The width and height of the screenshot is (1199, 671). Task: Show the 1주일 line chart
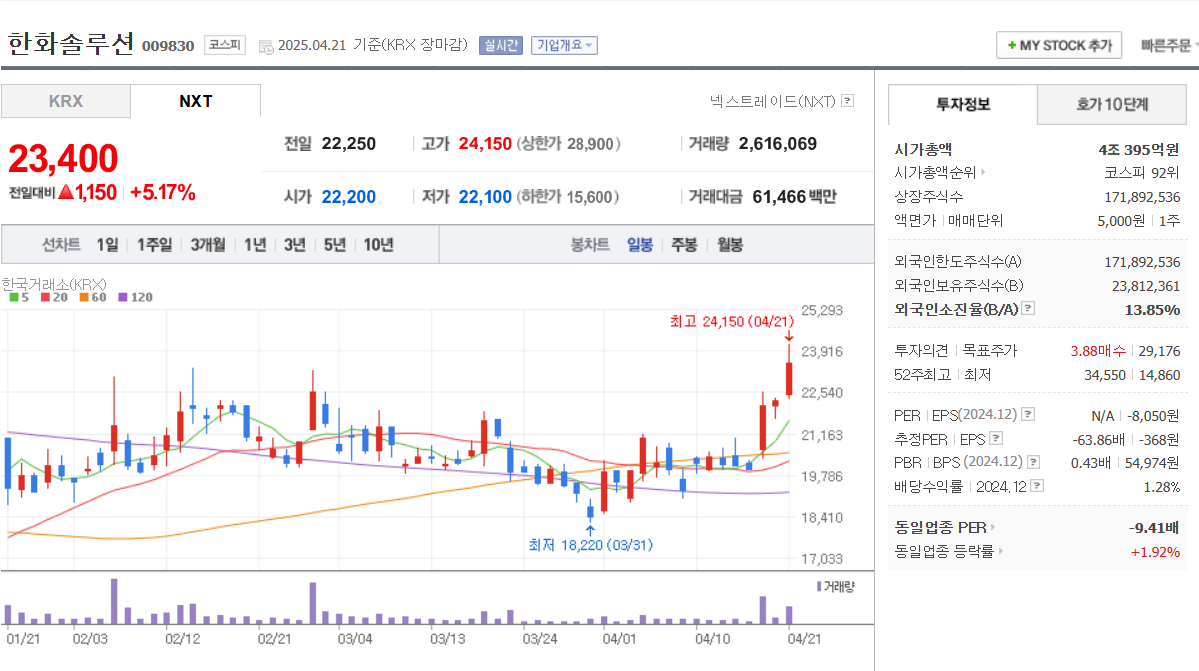tap(154, 245)
